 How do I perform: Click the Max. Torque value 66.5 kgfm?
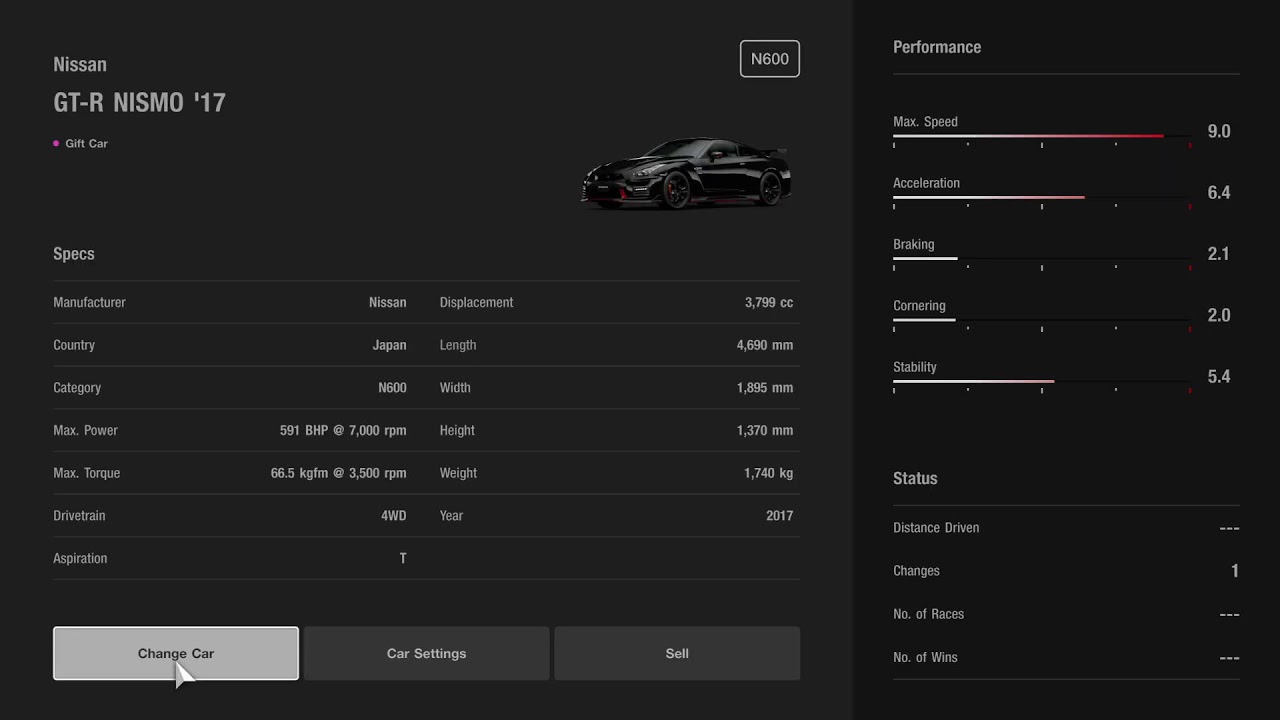click(x=299, y=473)
